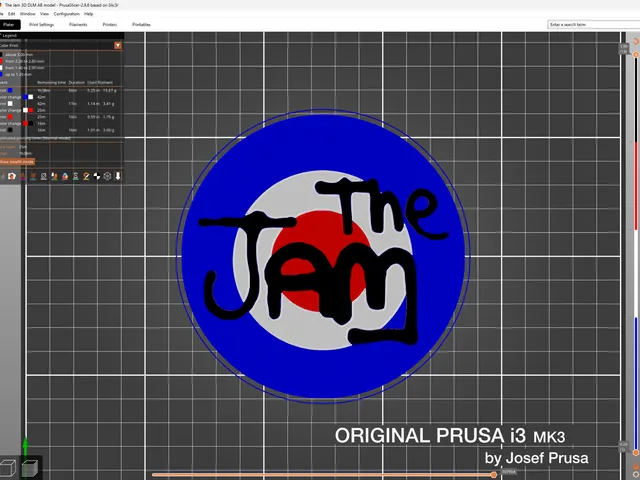640x480 pixels.
Task: Switch to the Print Settings tab
Action: [x=42, y=24]
